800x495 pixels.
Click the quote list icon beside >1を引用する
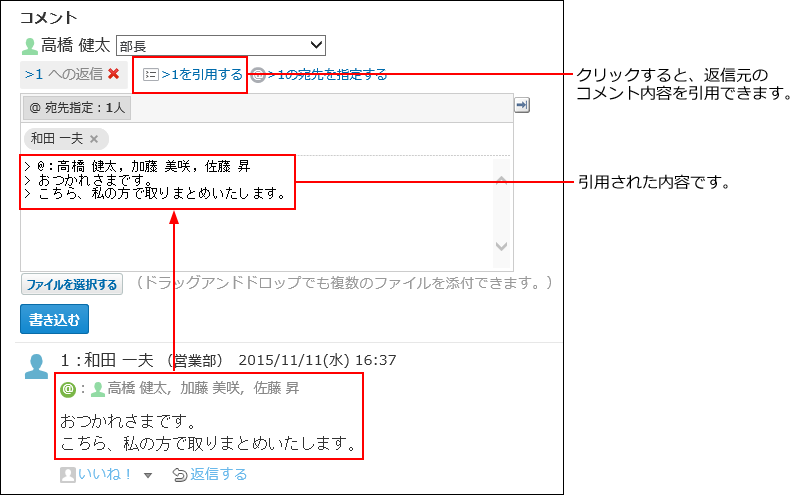tap(151, 75)
